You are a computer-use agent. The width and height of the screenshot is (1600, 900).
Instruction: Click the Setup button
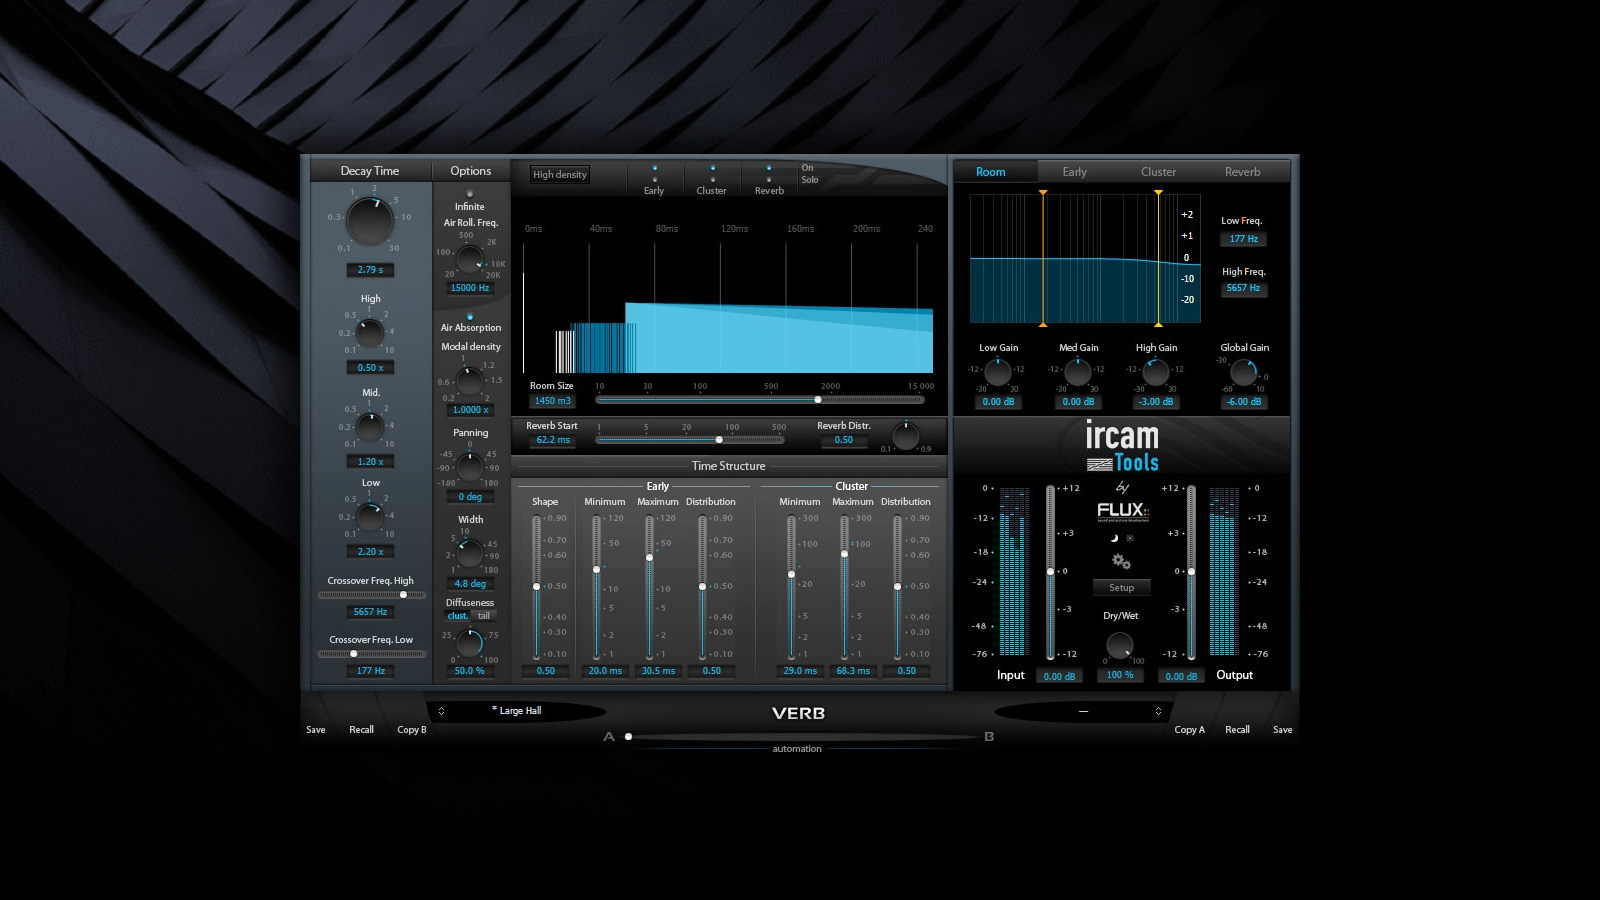point(1122,588)
